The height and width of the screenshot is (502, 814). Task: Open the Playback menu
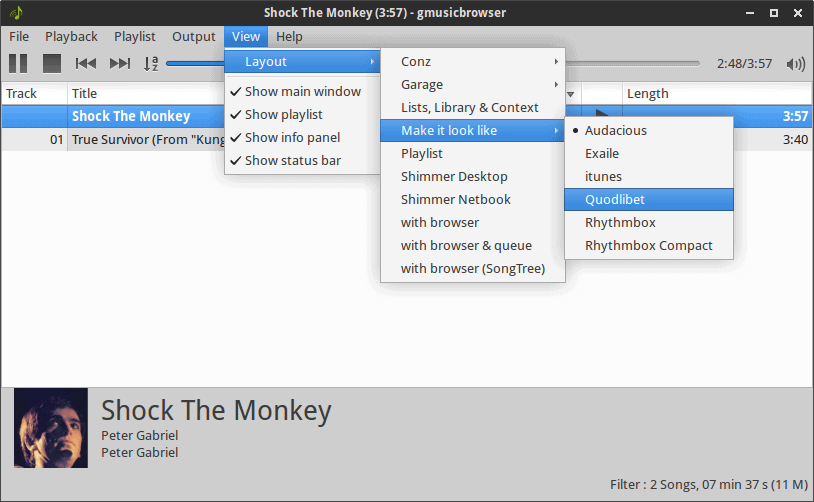(71, 37)
